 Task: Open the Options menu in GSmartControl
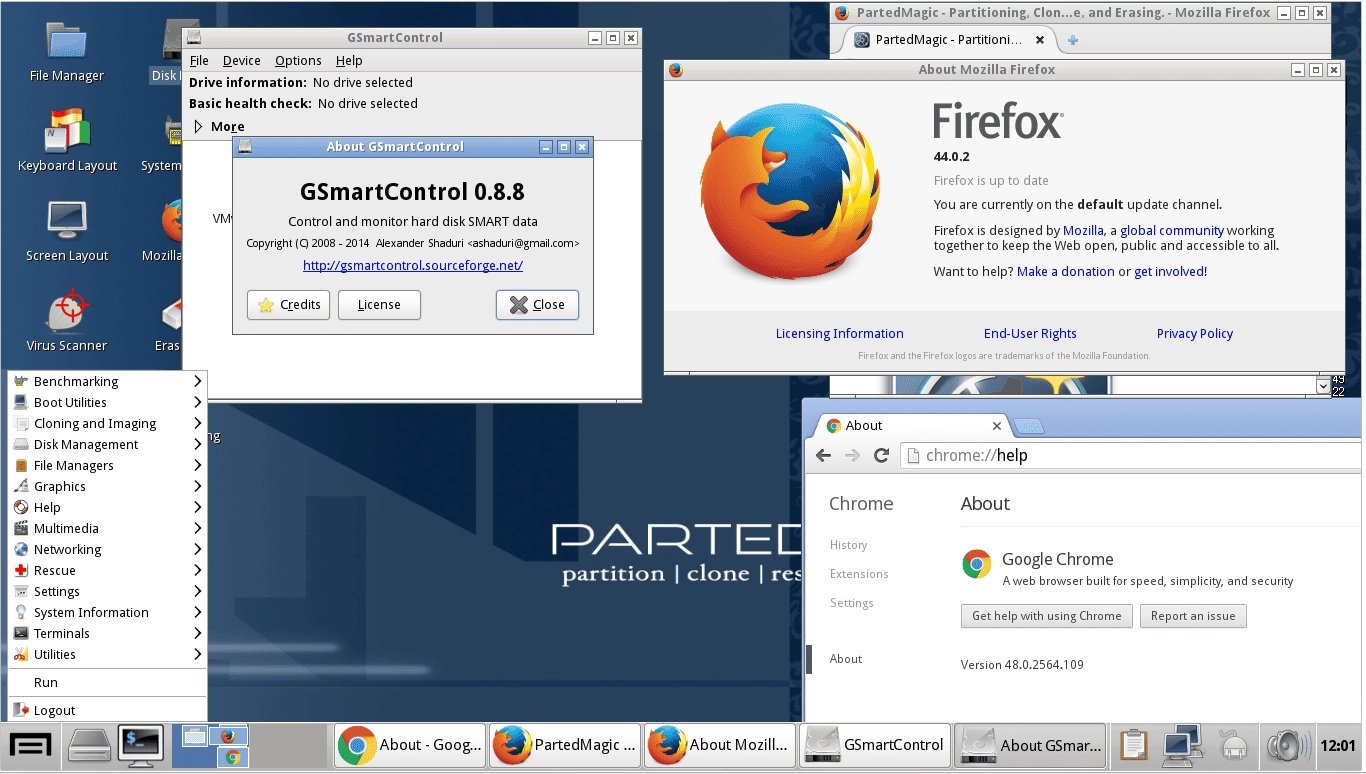click(298, 61)
